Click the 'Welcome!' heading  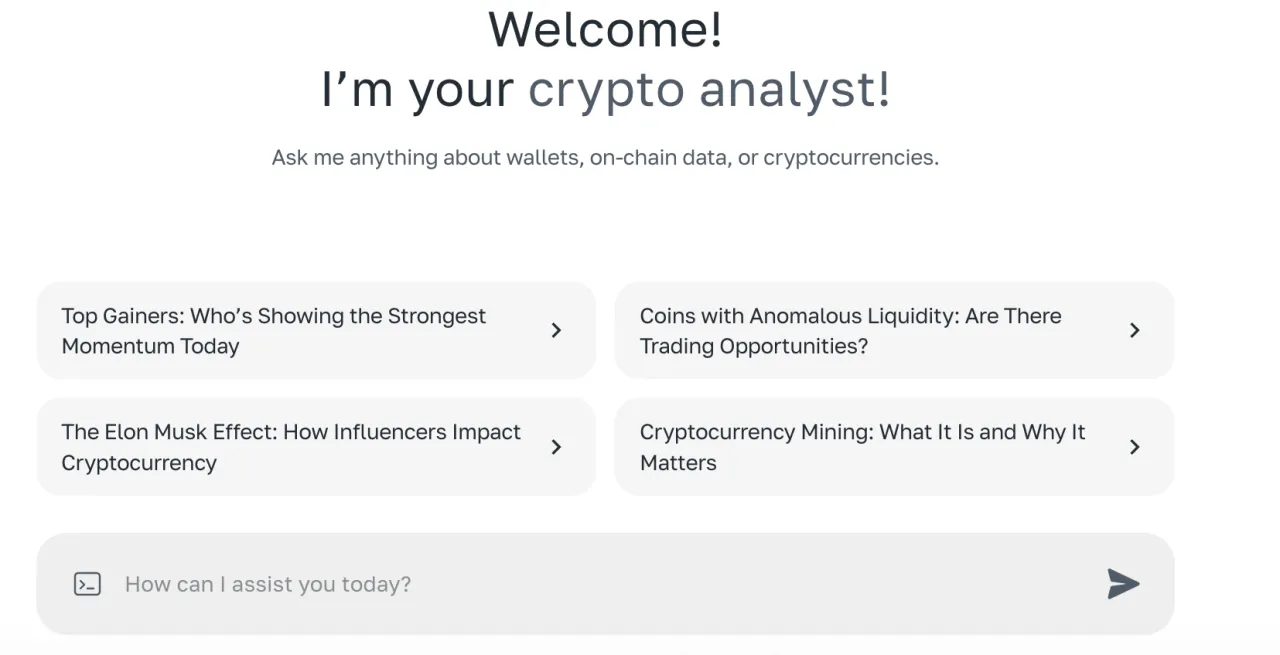(x=605, y=28)
